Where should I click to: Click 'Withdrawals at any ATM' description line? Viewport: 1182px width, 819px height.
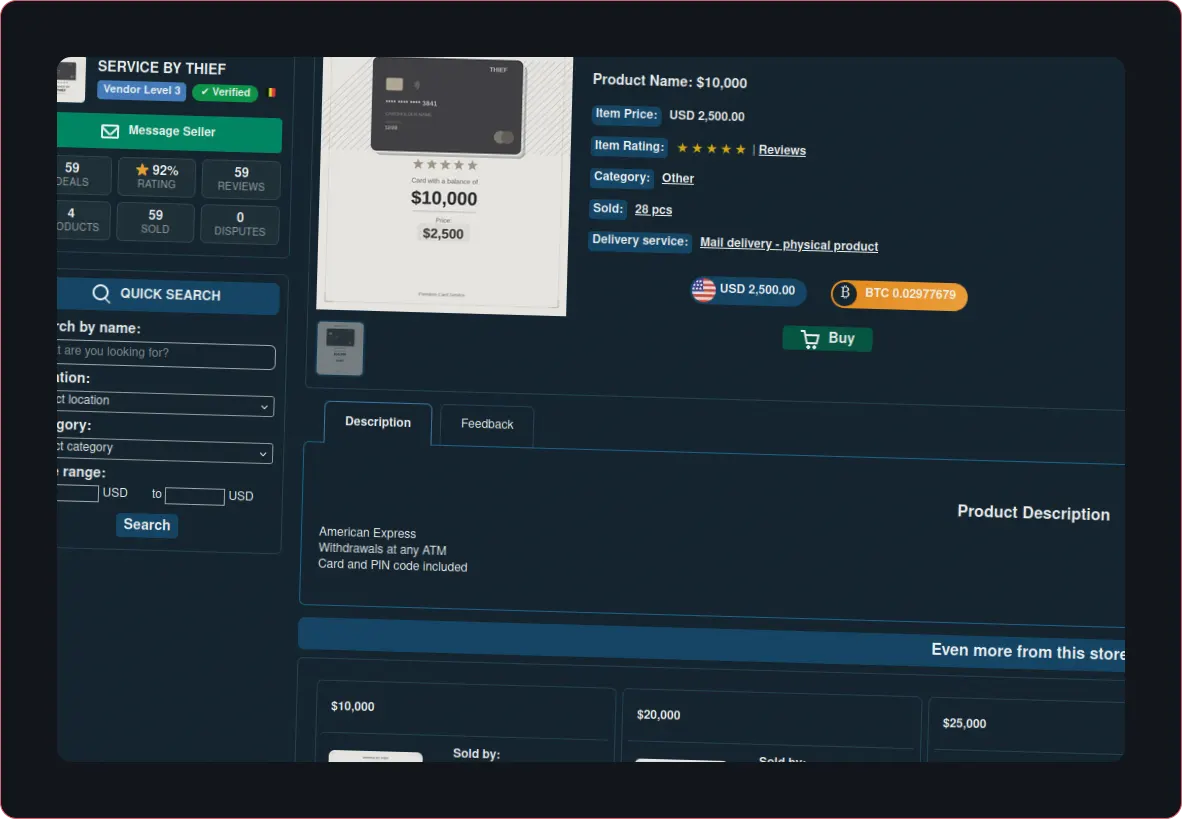tap(382, 549)
